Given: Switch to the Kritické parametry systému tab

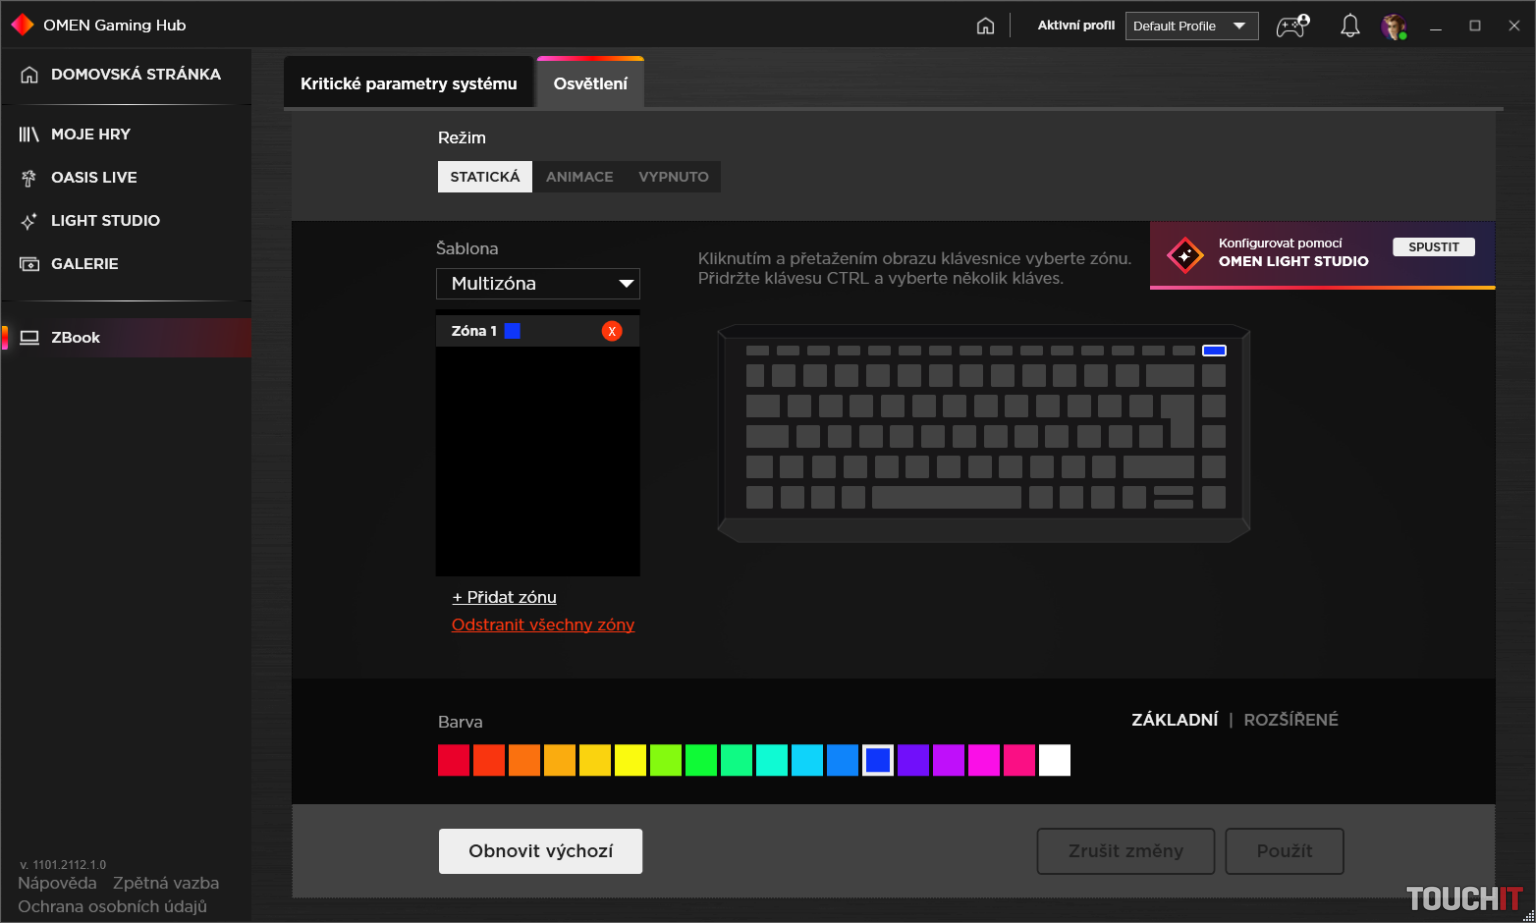Looking at the screenshot, I should pos(409,82).
